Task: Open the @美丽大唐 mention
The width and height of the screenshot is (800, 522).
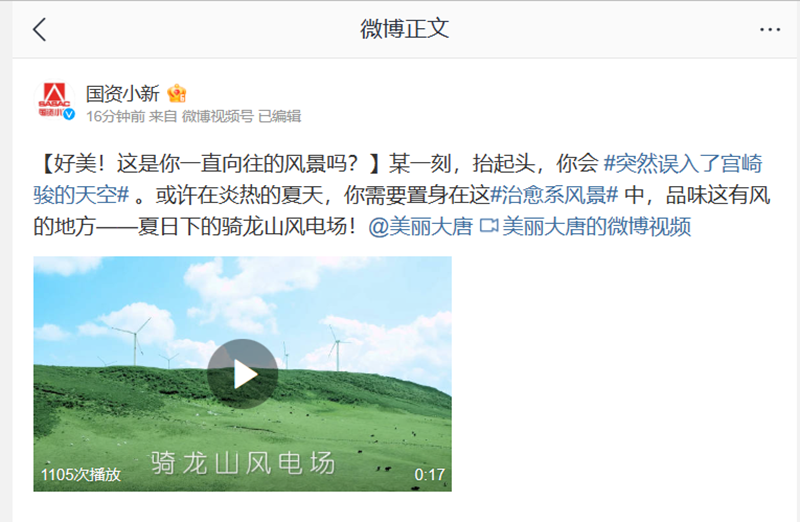Action: 420,226
